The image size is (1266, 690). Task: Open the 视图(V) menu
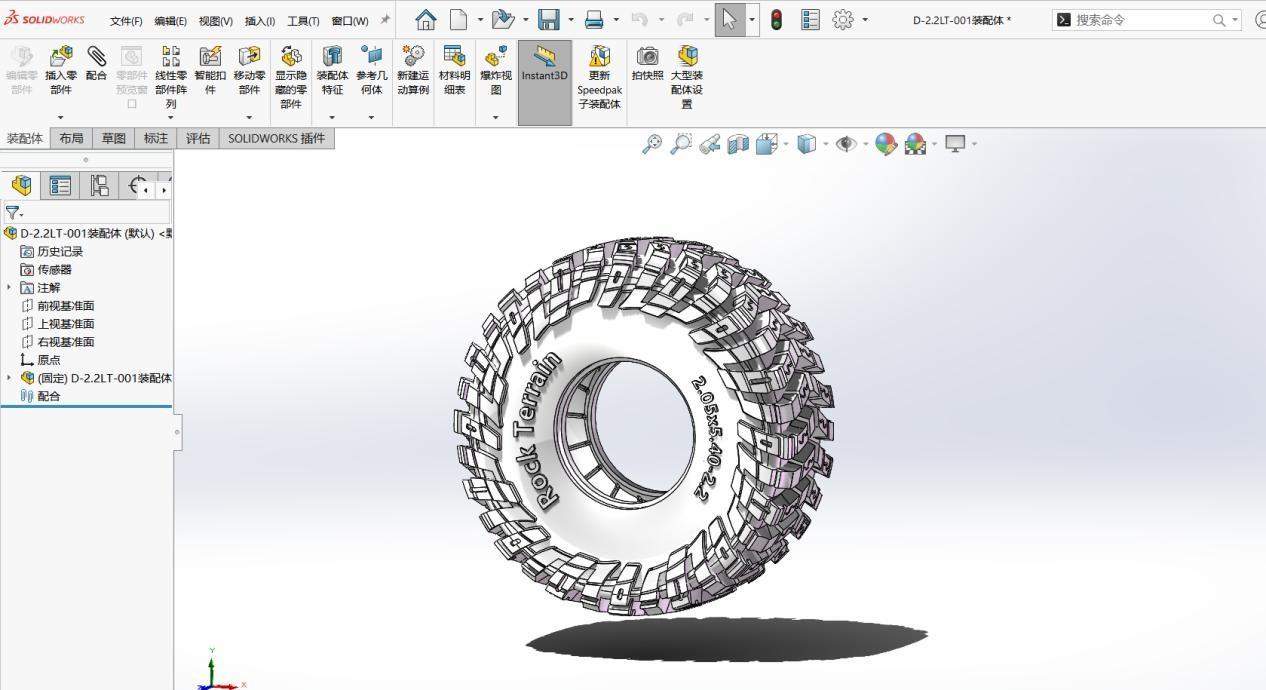215,21
